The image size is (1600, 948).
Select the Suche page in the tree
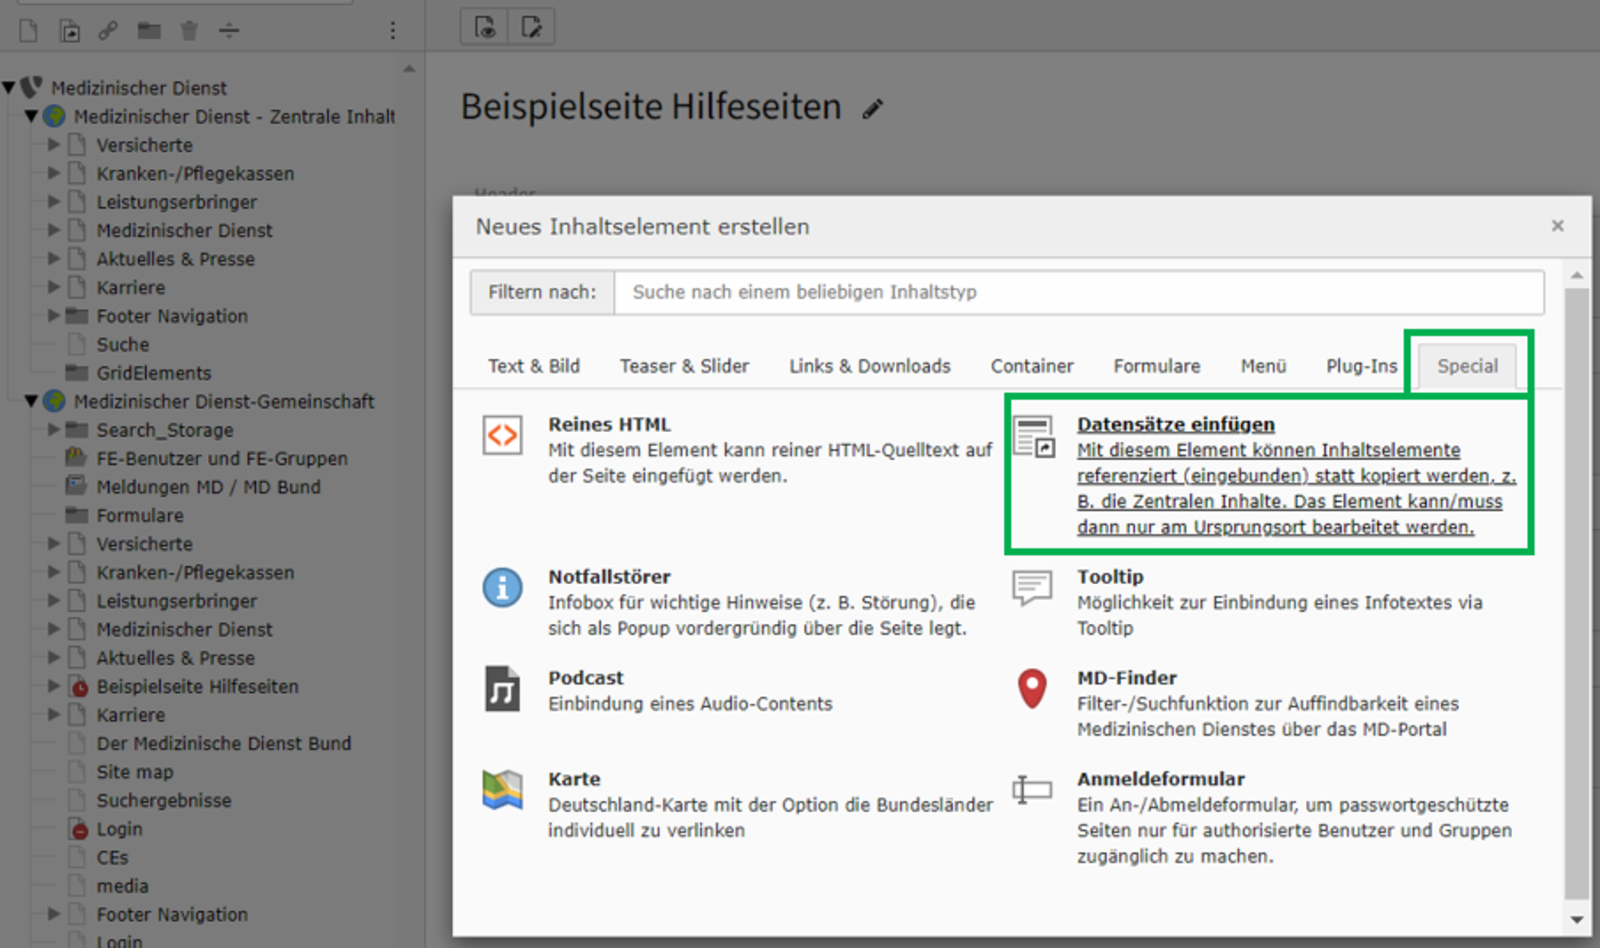pos(123,344)
